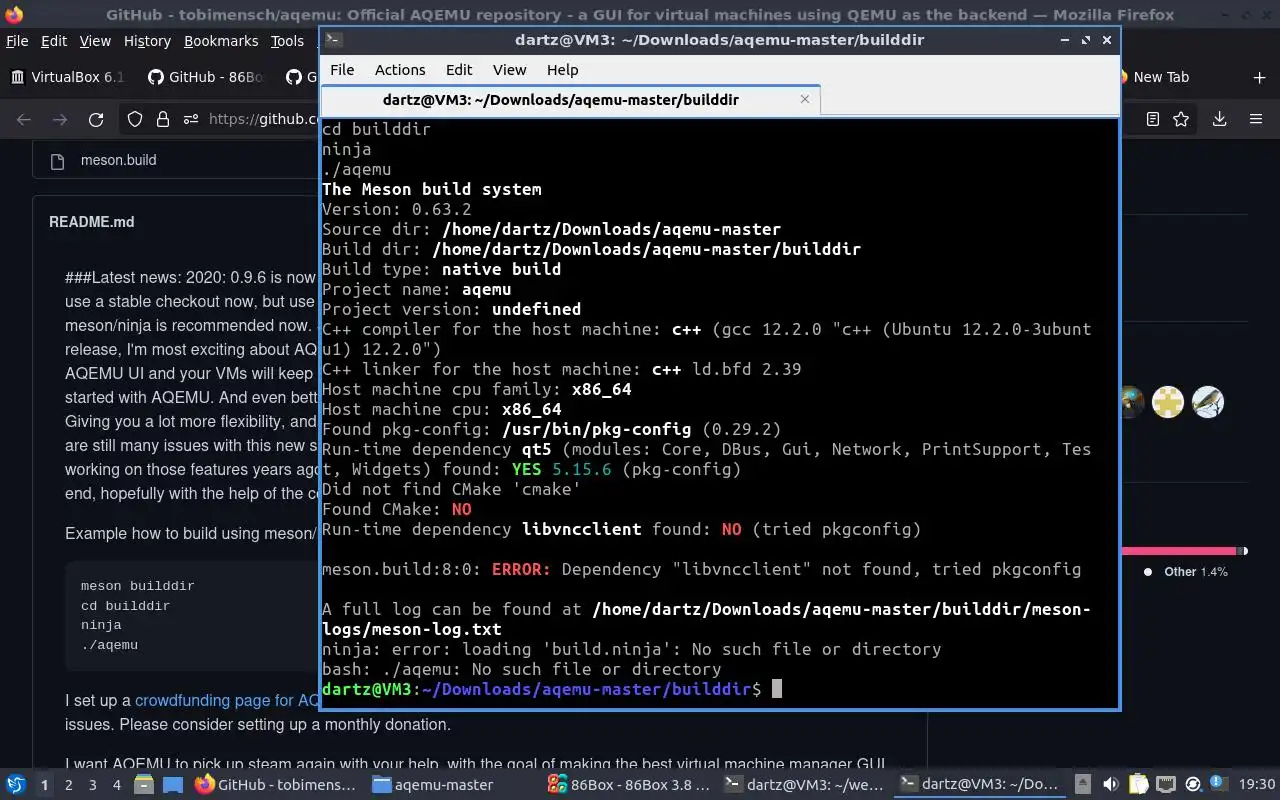This screenshot has width=1280, height=800.
Task: Open a new Firefox tab with plus
Action: coord(1259,77)
